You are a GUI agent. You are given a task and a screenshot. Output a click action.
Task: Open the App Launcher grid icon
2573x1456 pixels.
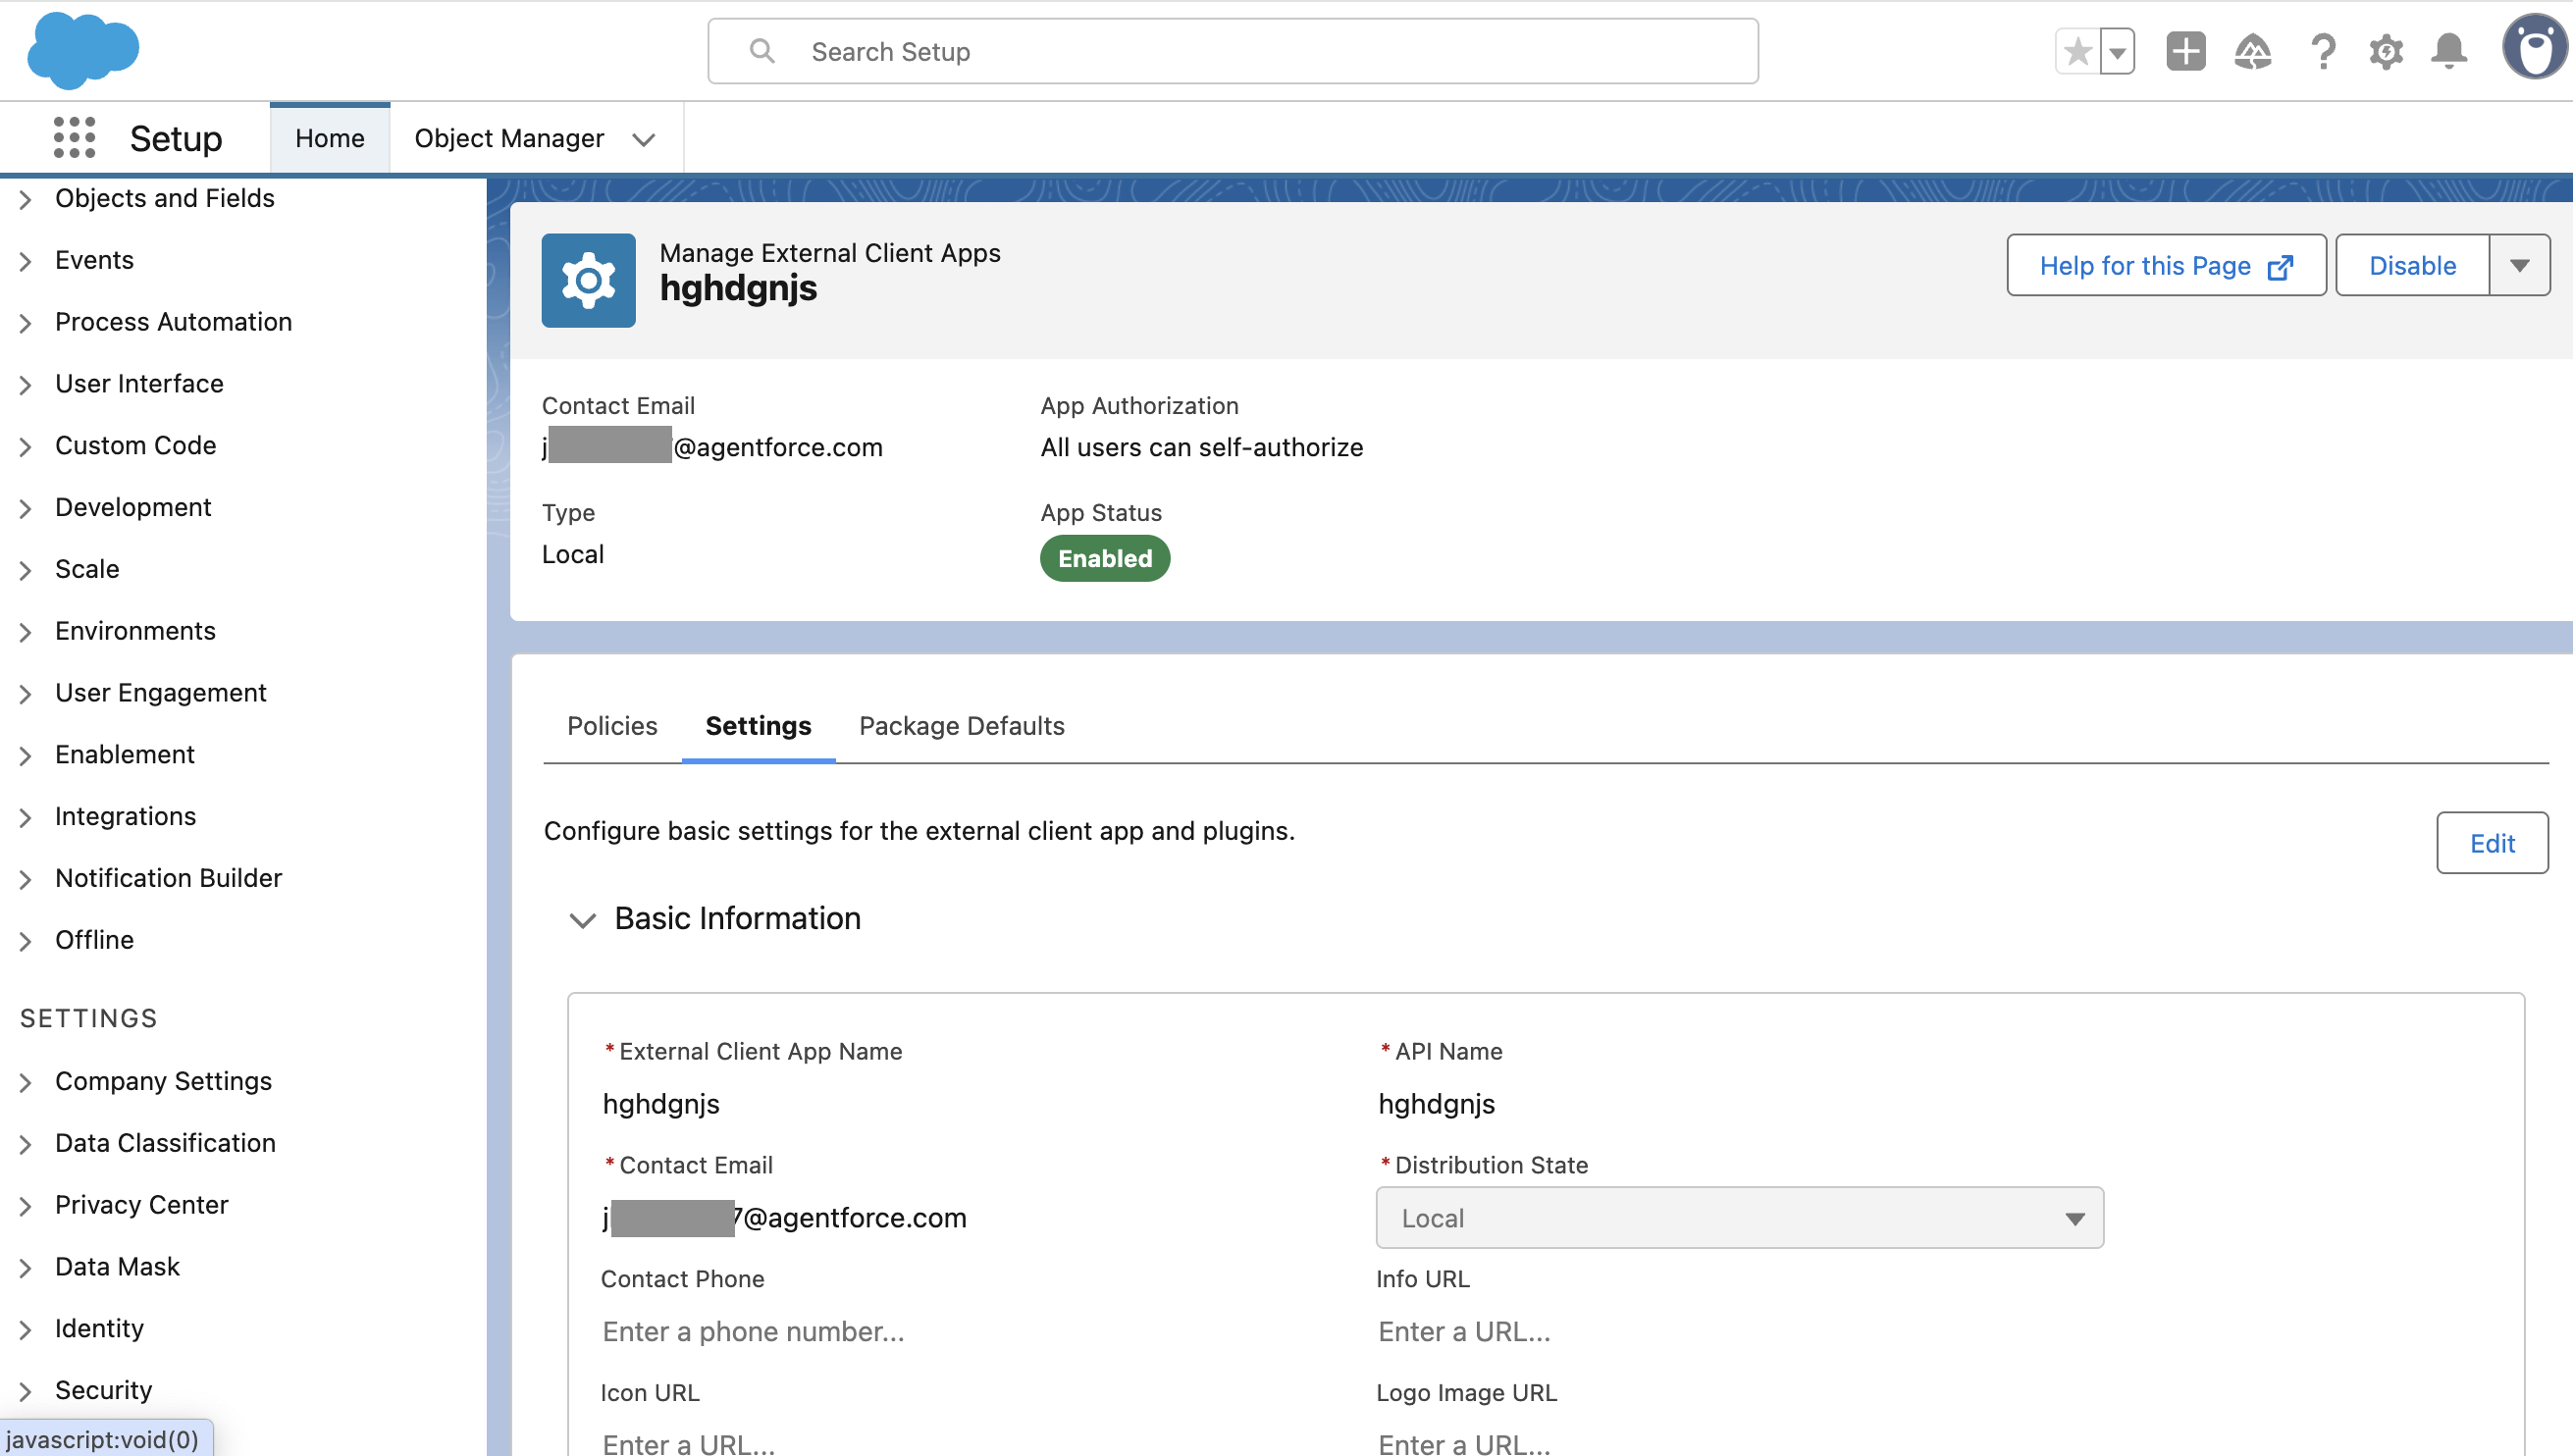pos(74,137)
